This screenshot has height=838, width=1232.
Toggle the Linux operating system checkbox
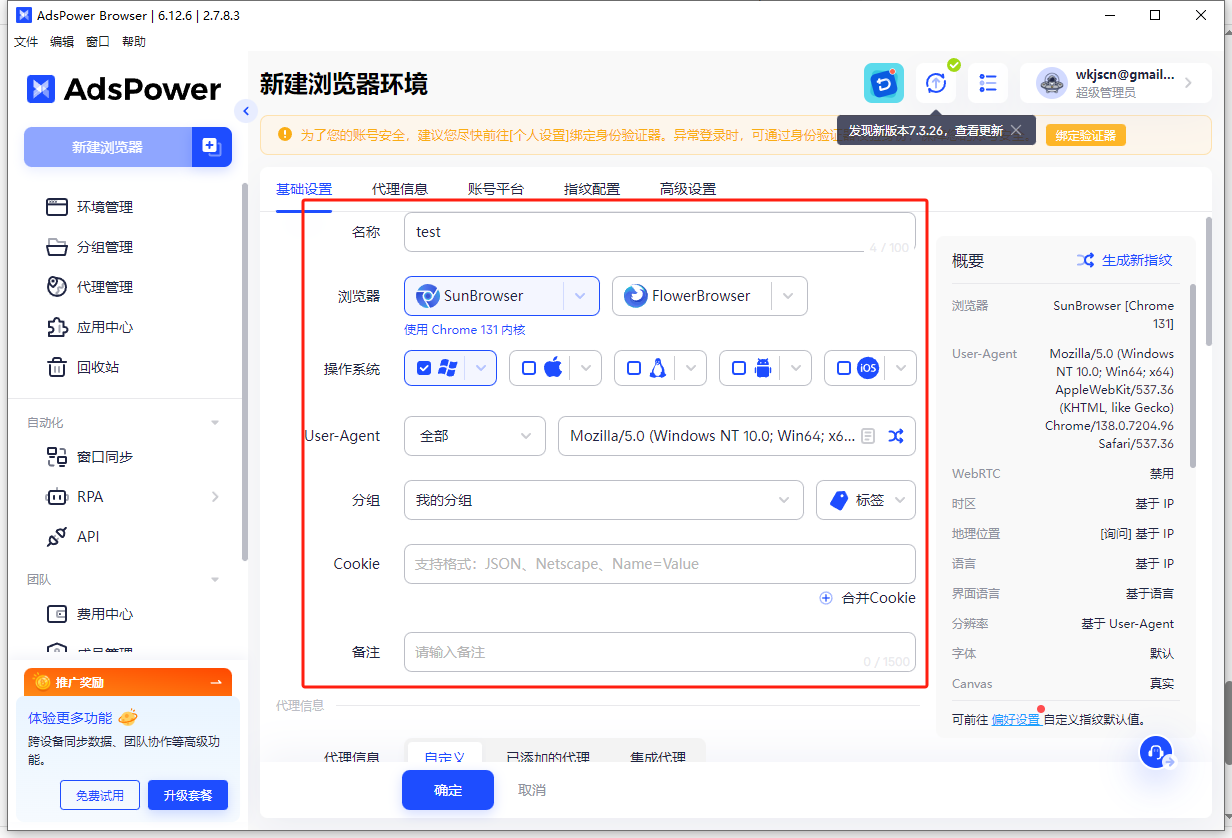pos(634,368)
